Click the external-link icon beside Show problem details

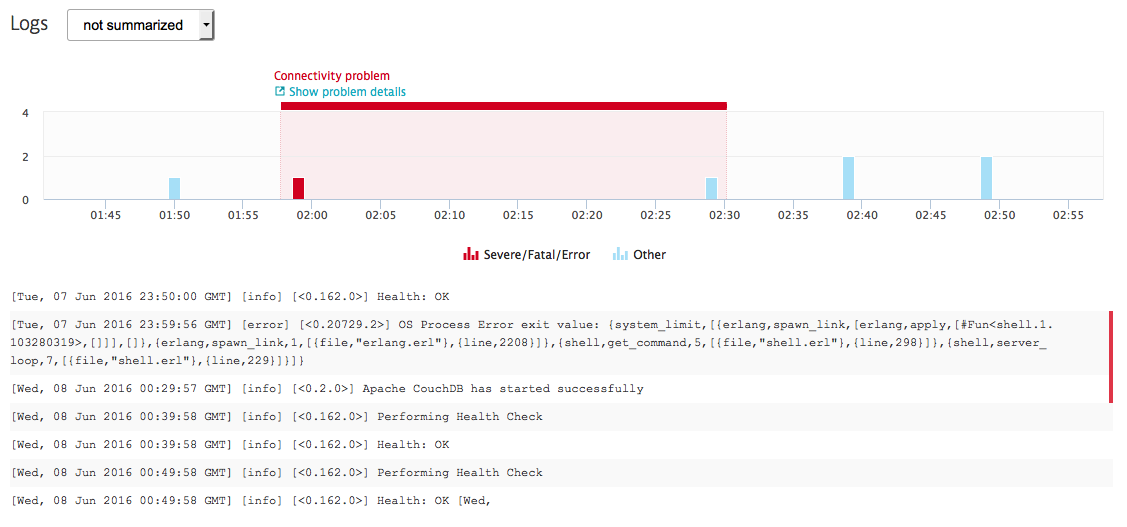coord(280,92)
